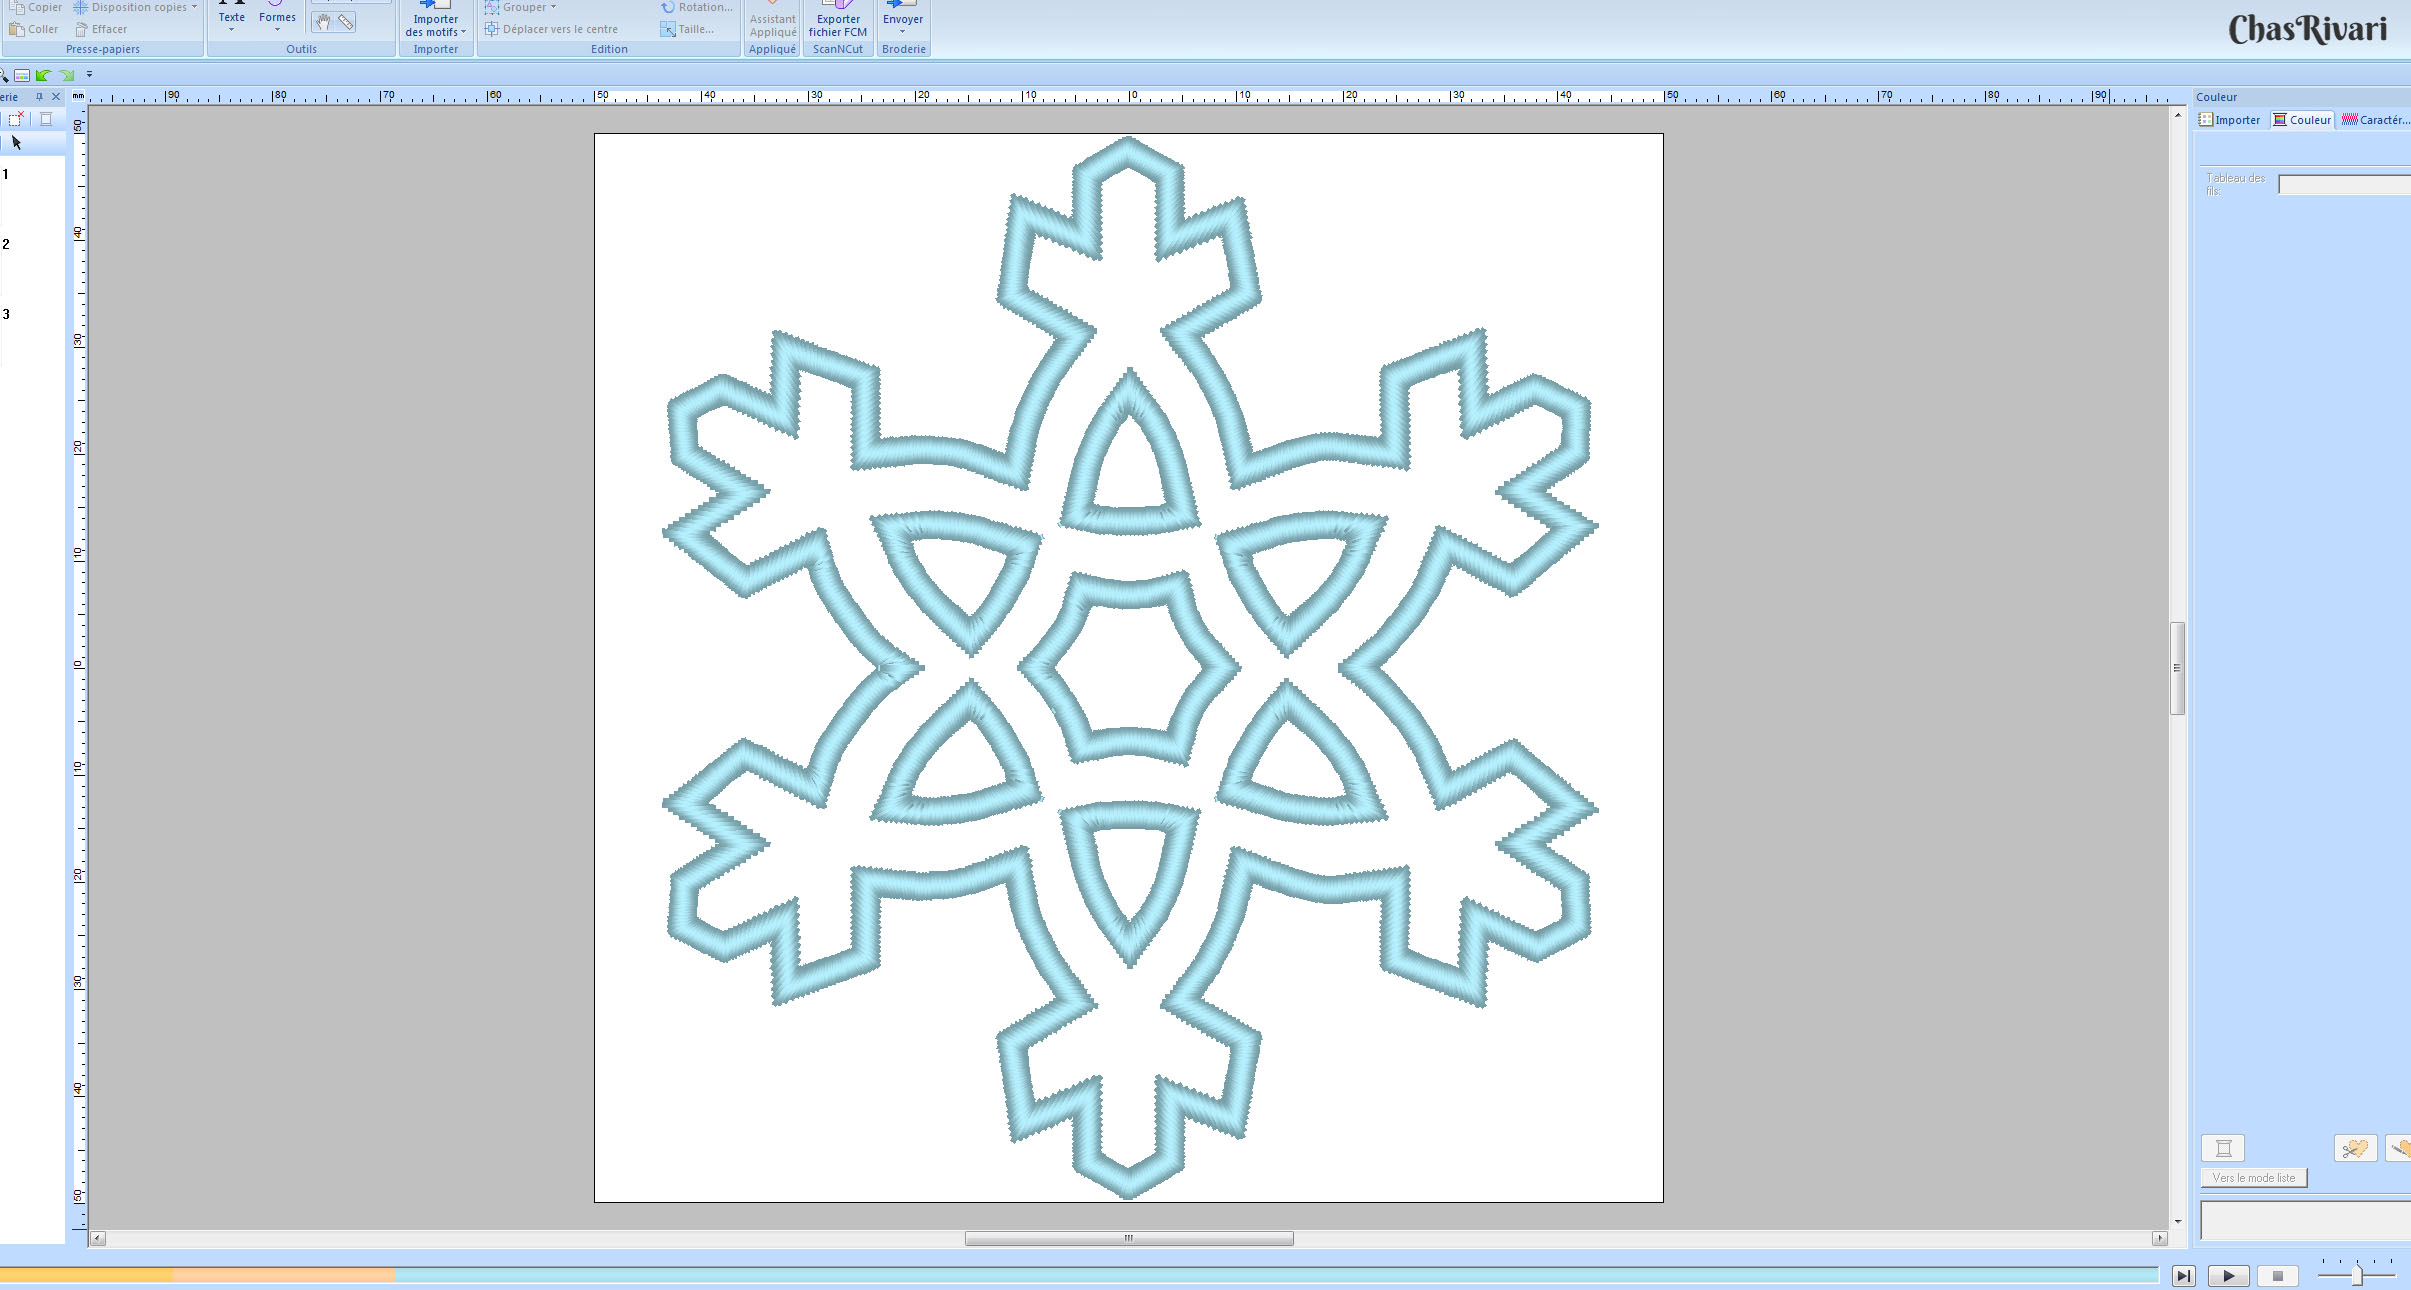Click the horizontal scrollbar left arrow
The height and width of the screenshot is (1290, 2411).
(97, 1238)
